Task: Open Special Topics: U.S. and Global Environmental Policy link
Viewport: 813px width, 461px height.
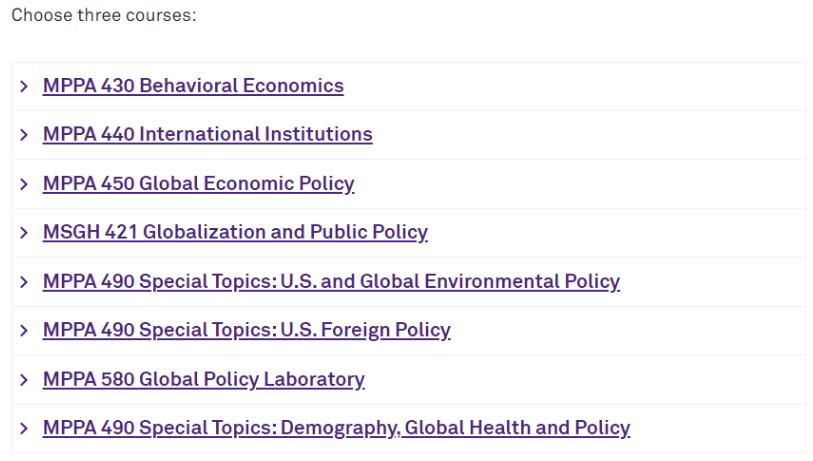Action: pyautogui.click(x=331, y=282)
